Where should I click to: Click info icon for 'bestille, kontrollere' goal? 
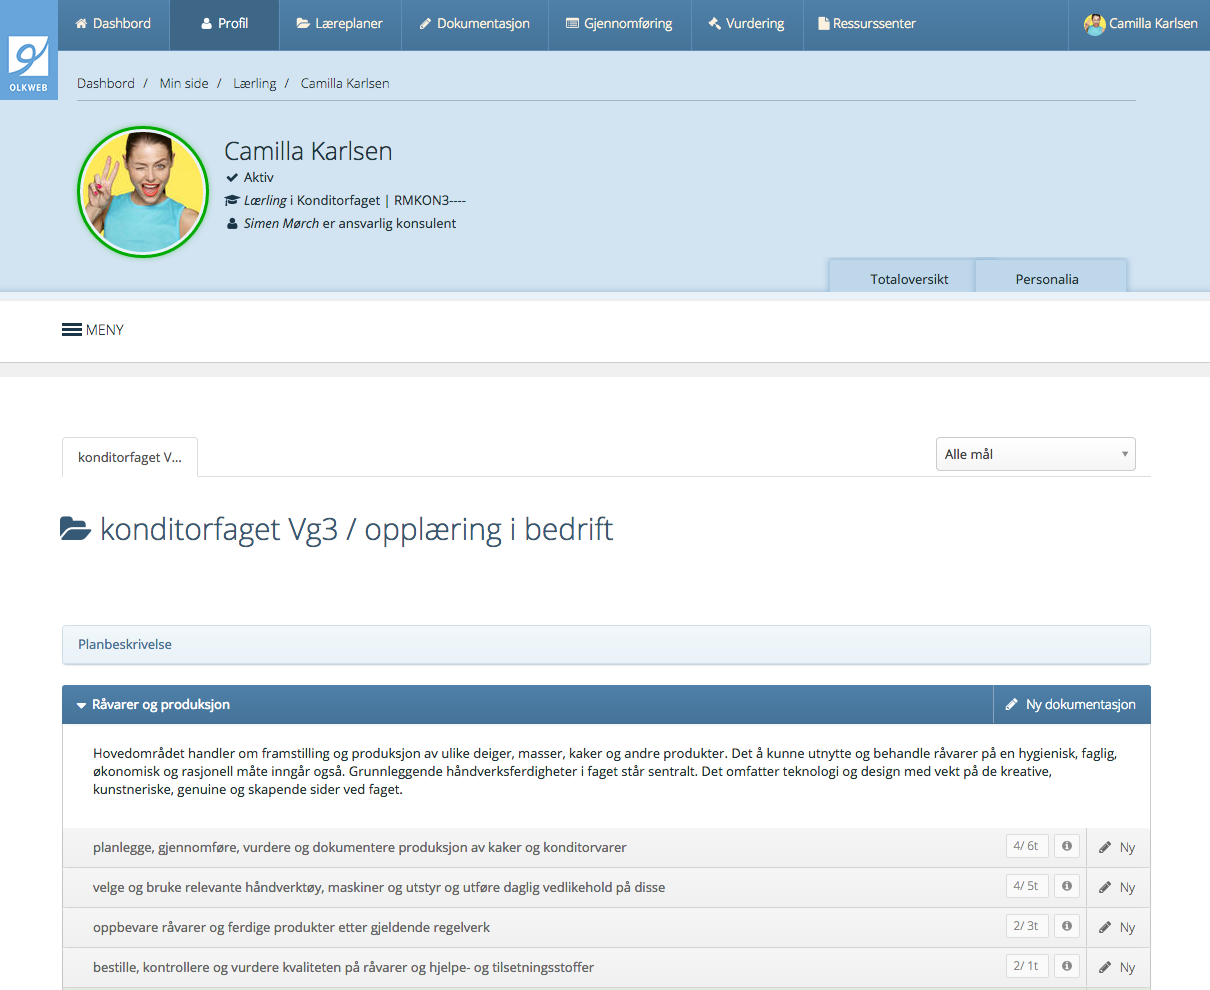coord(1067,967)
